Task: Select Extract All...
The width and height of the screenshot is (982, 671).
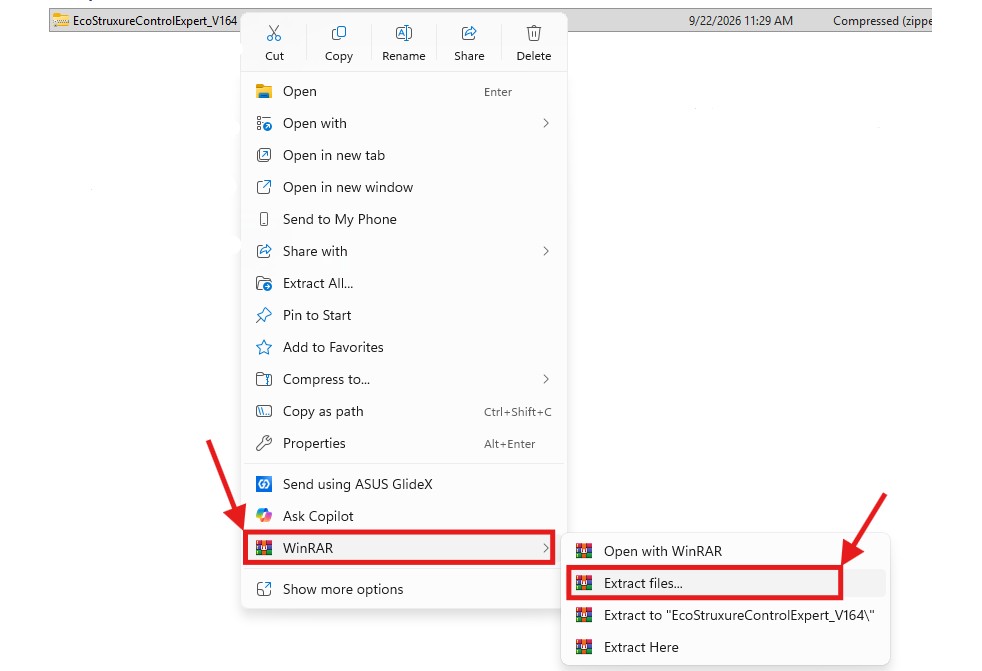Action: pos(404,283)
